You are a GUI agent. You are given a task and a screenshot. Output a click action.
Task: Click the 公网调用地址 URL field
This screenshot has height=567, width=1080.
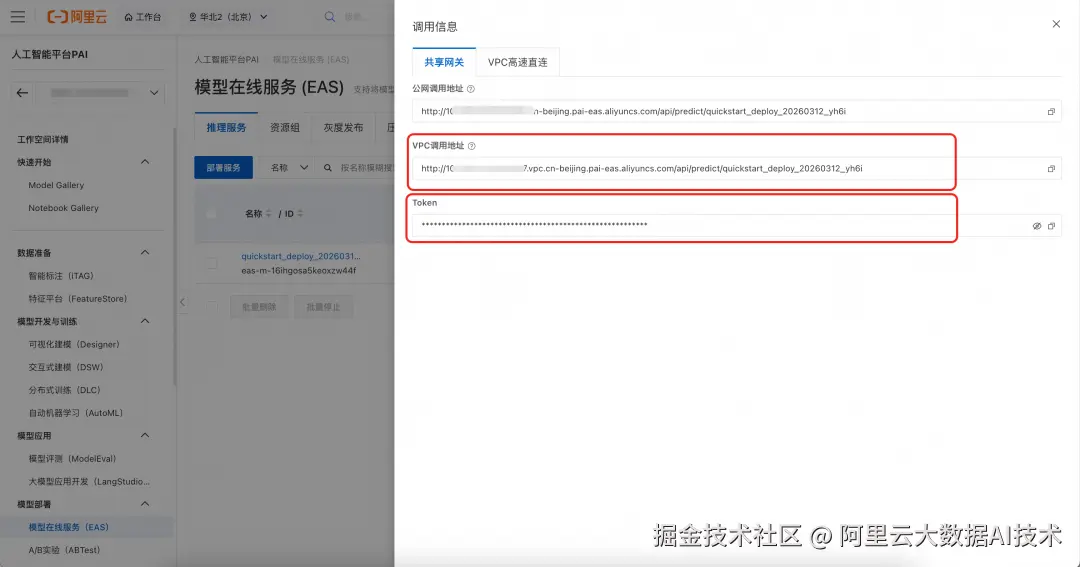tap(736, 111)
